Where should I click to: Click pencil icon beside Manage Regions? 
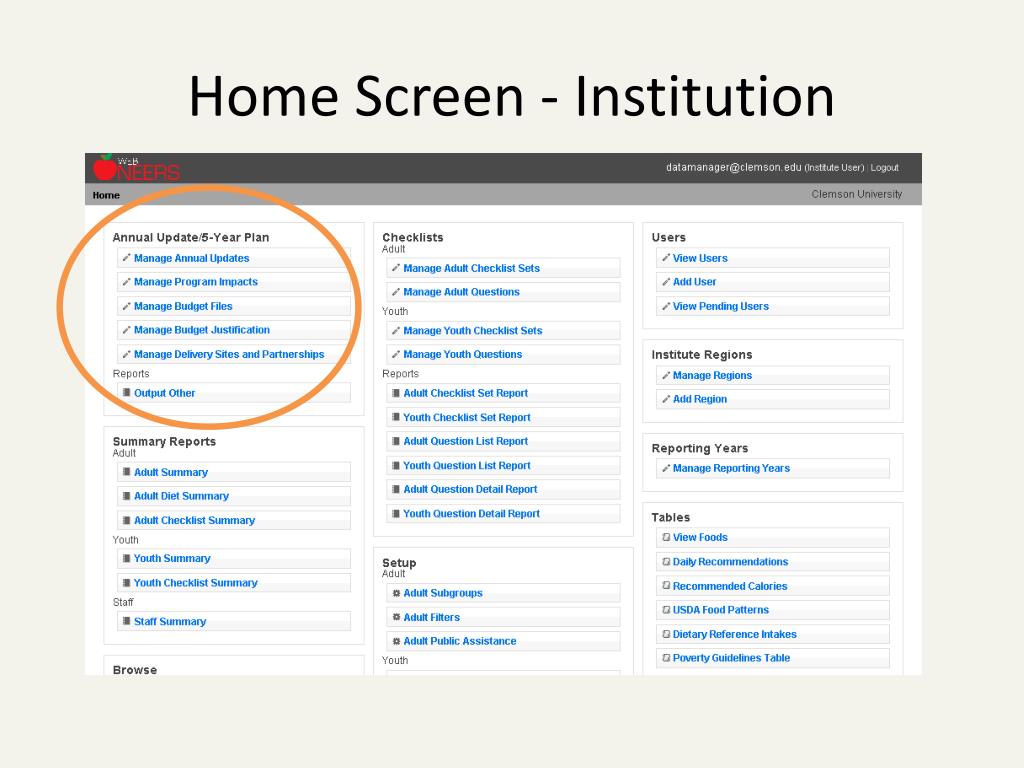pyautogui.click(x=666, y=375)
